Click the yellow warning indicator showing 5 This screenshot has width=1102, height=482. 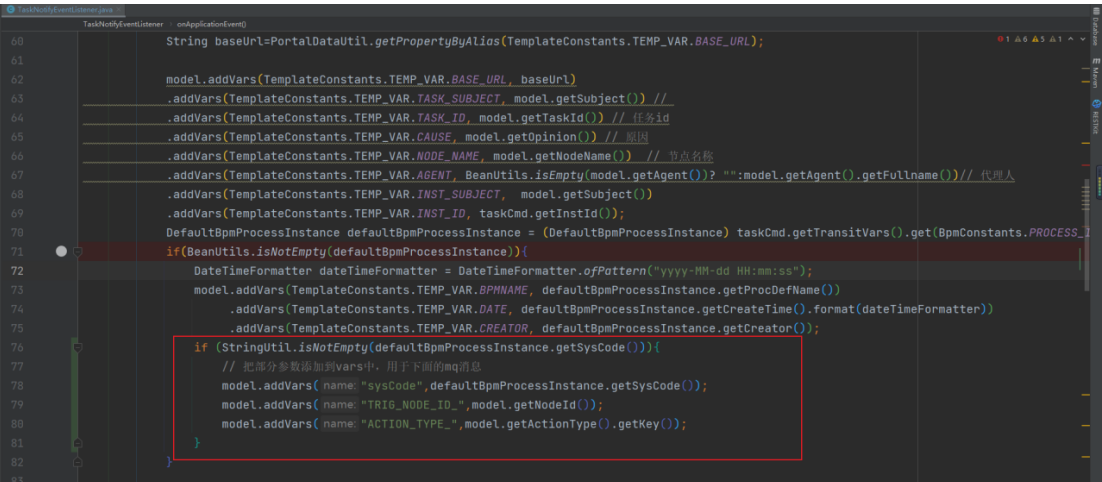tap(1037, 39)
